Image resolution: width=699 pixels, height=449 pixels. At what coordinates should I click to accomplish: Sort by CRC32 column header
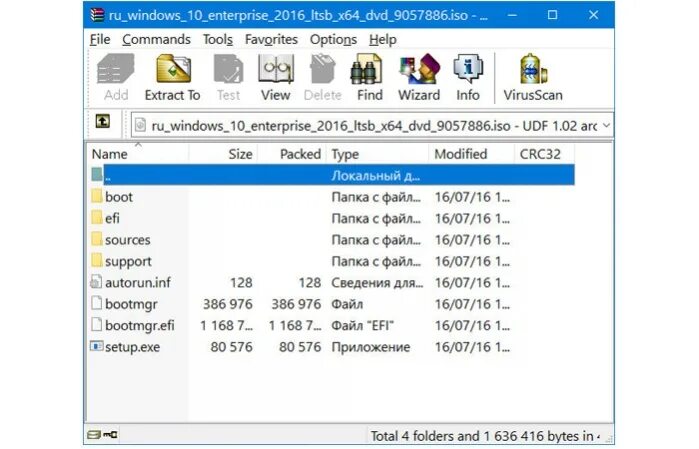click(544, 154)
